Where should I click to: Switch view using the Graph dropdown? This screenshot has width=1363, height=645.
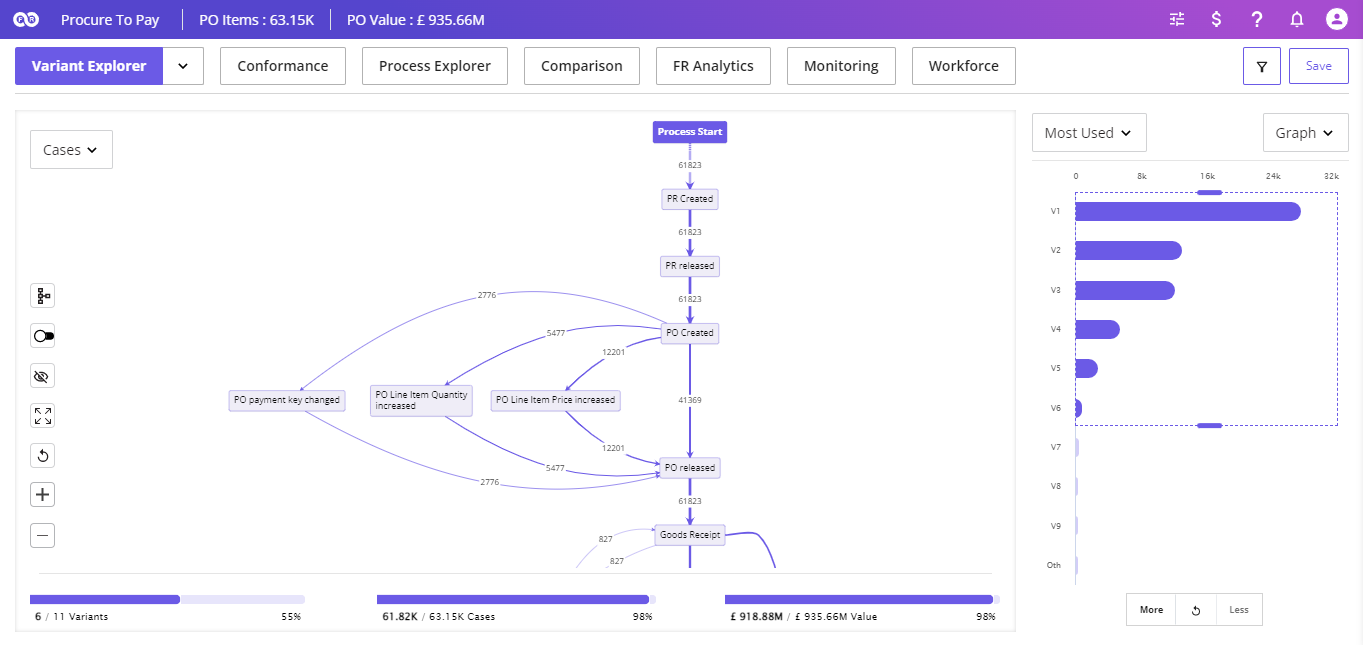pyautogui.click(x=1305, y=132)
